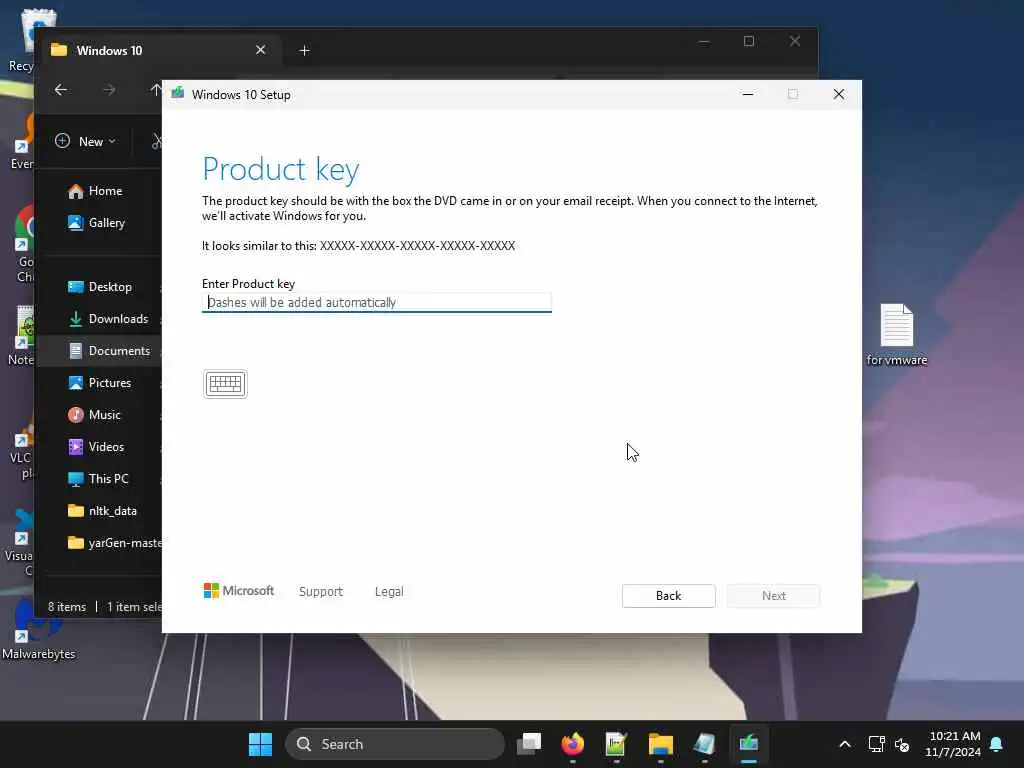Open the Windows Start menu
This screenshot has width=1024, height=768.
(x=261, y=744)
